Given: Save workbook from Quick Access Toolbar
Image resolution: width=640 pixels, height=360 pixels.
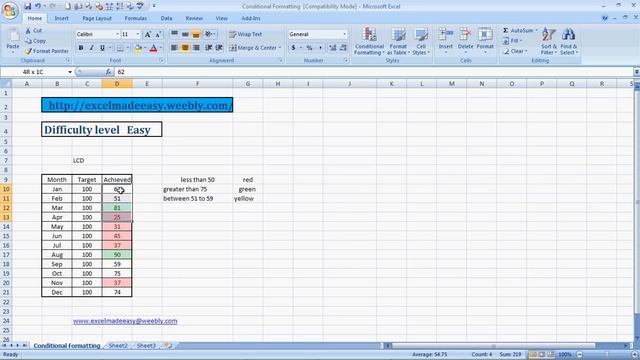Looking at the screenshot, I should click(28, 6).
